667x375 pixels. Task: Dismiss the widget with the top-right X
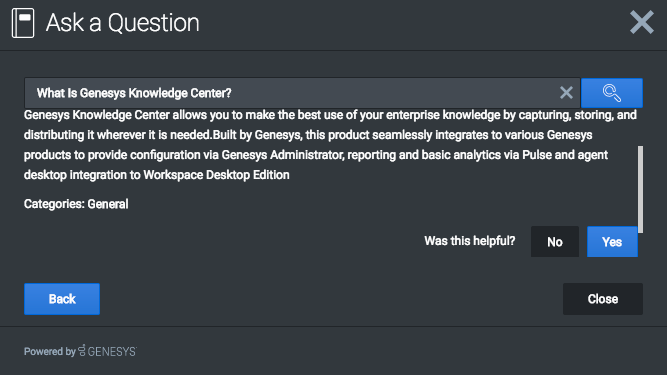[x=641, y=22]
